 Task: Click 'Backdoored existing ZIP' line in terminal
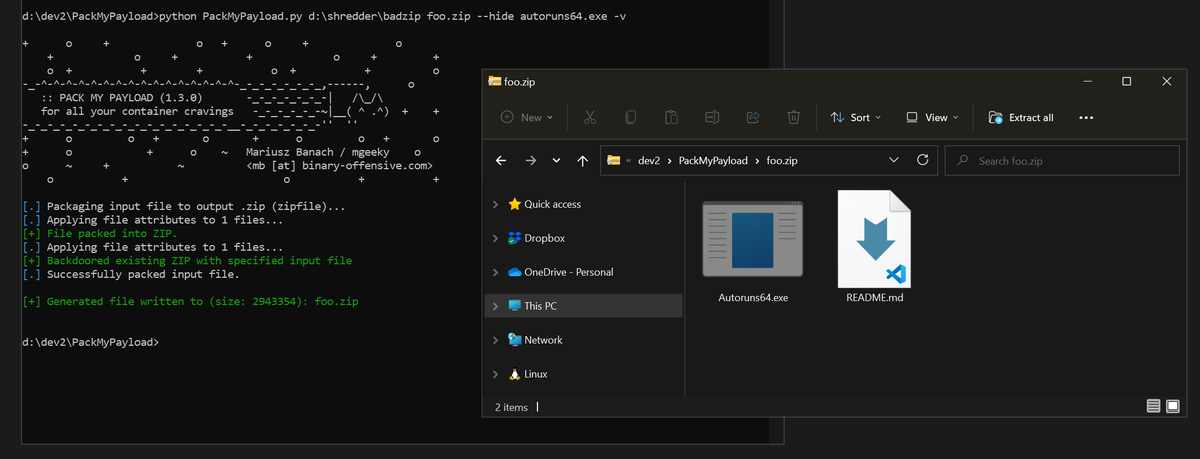pos(186,260)
